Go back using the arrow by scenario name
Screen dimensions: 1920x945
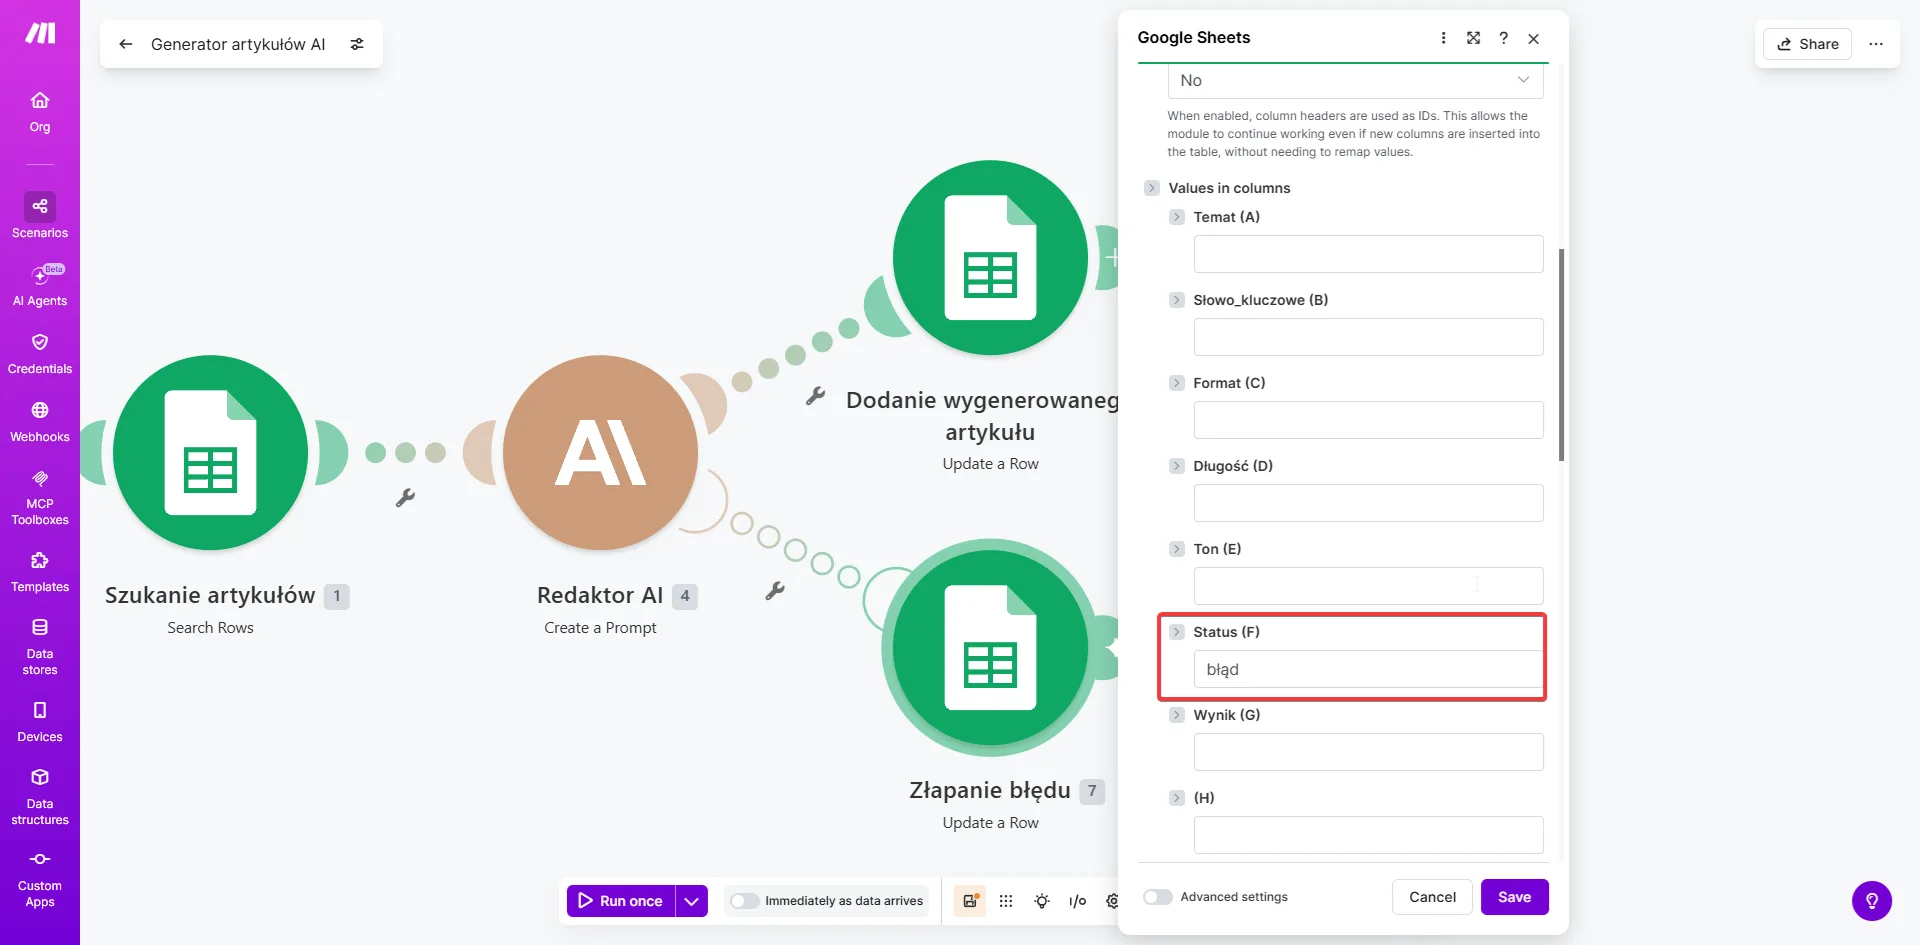[x=125, y=44]
